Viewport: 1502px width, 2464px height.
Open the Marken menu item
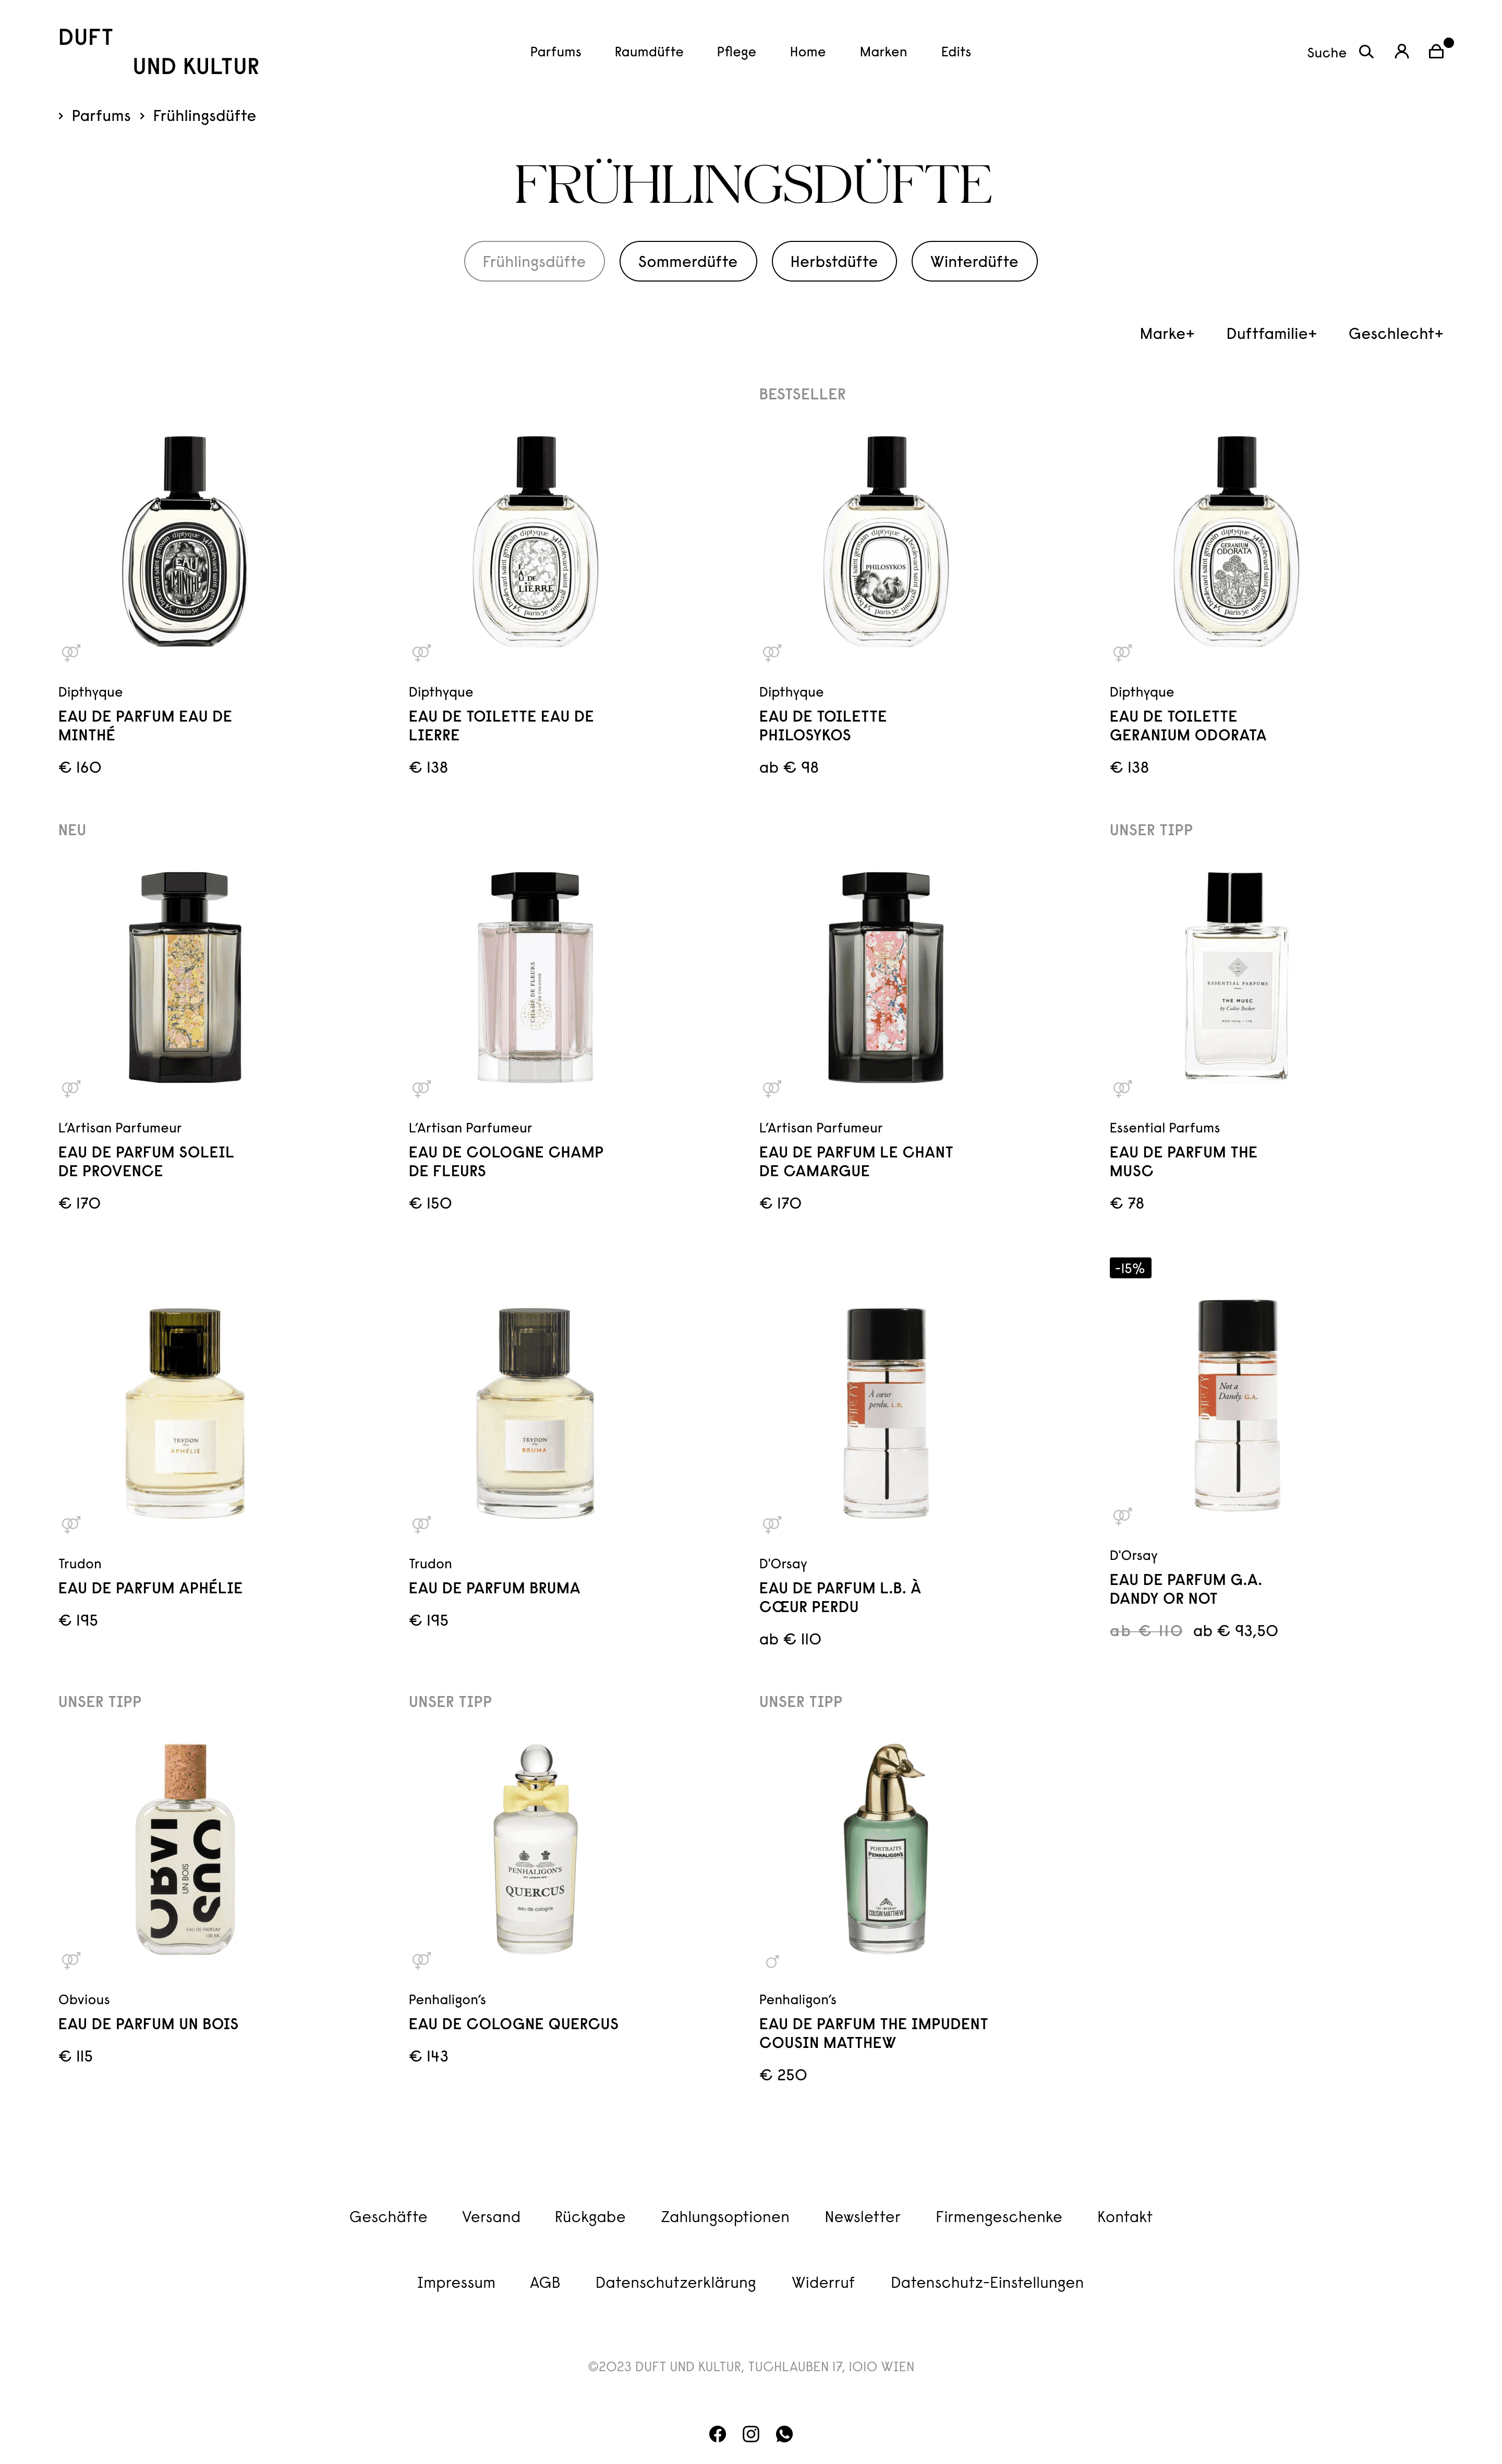(x=883, y=52)
